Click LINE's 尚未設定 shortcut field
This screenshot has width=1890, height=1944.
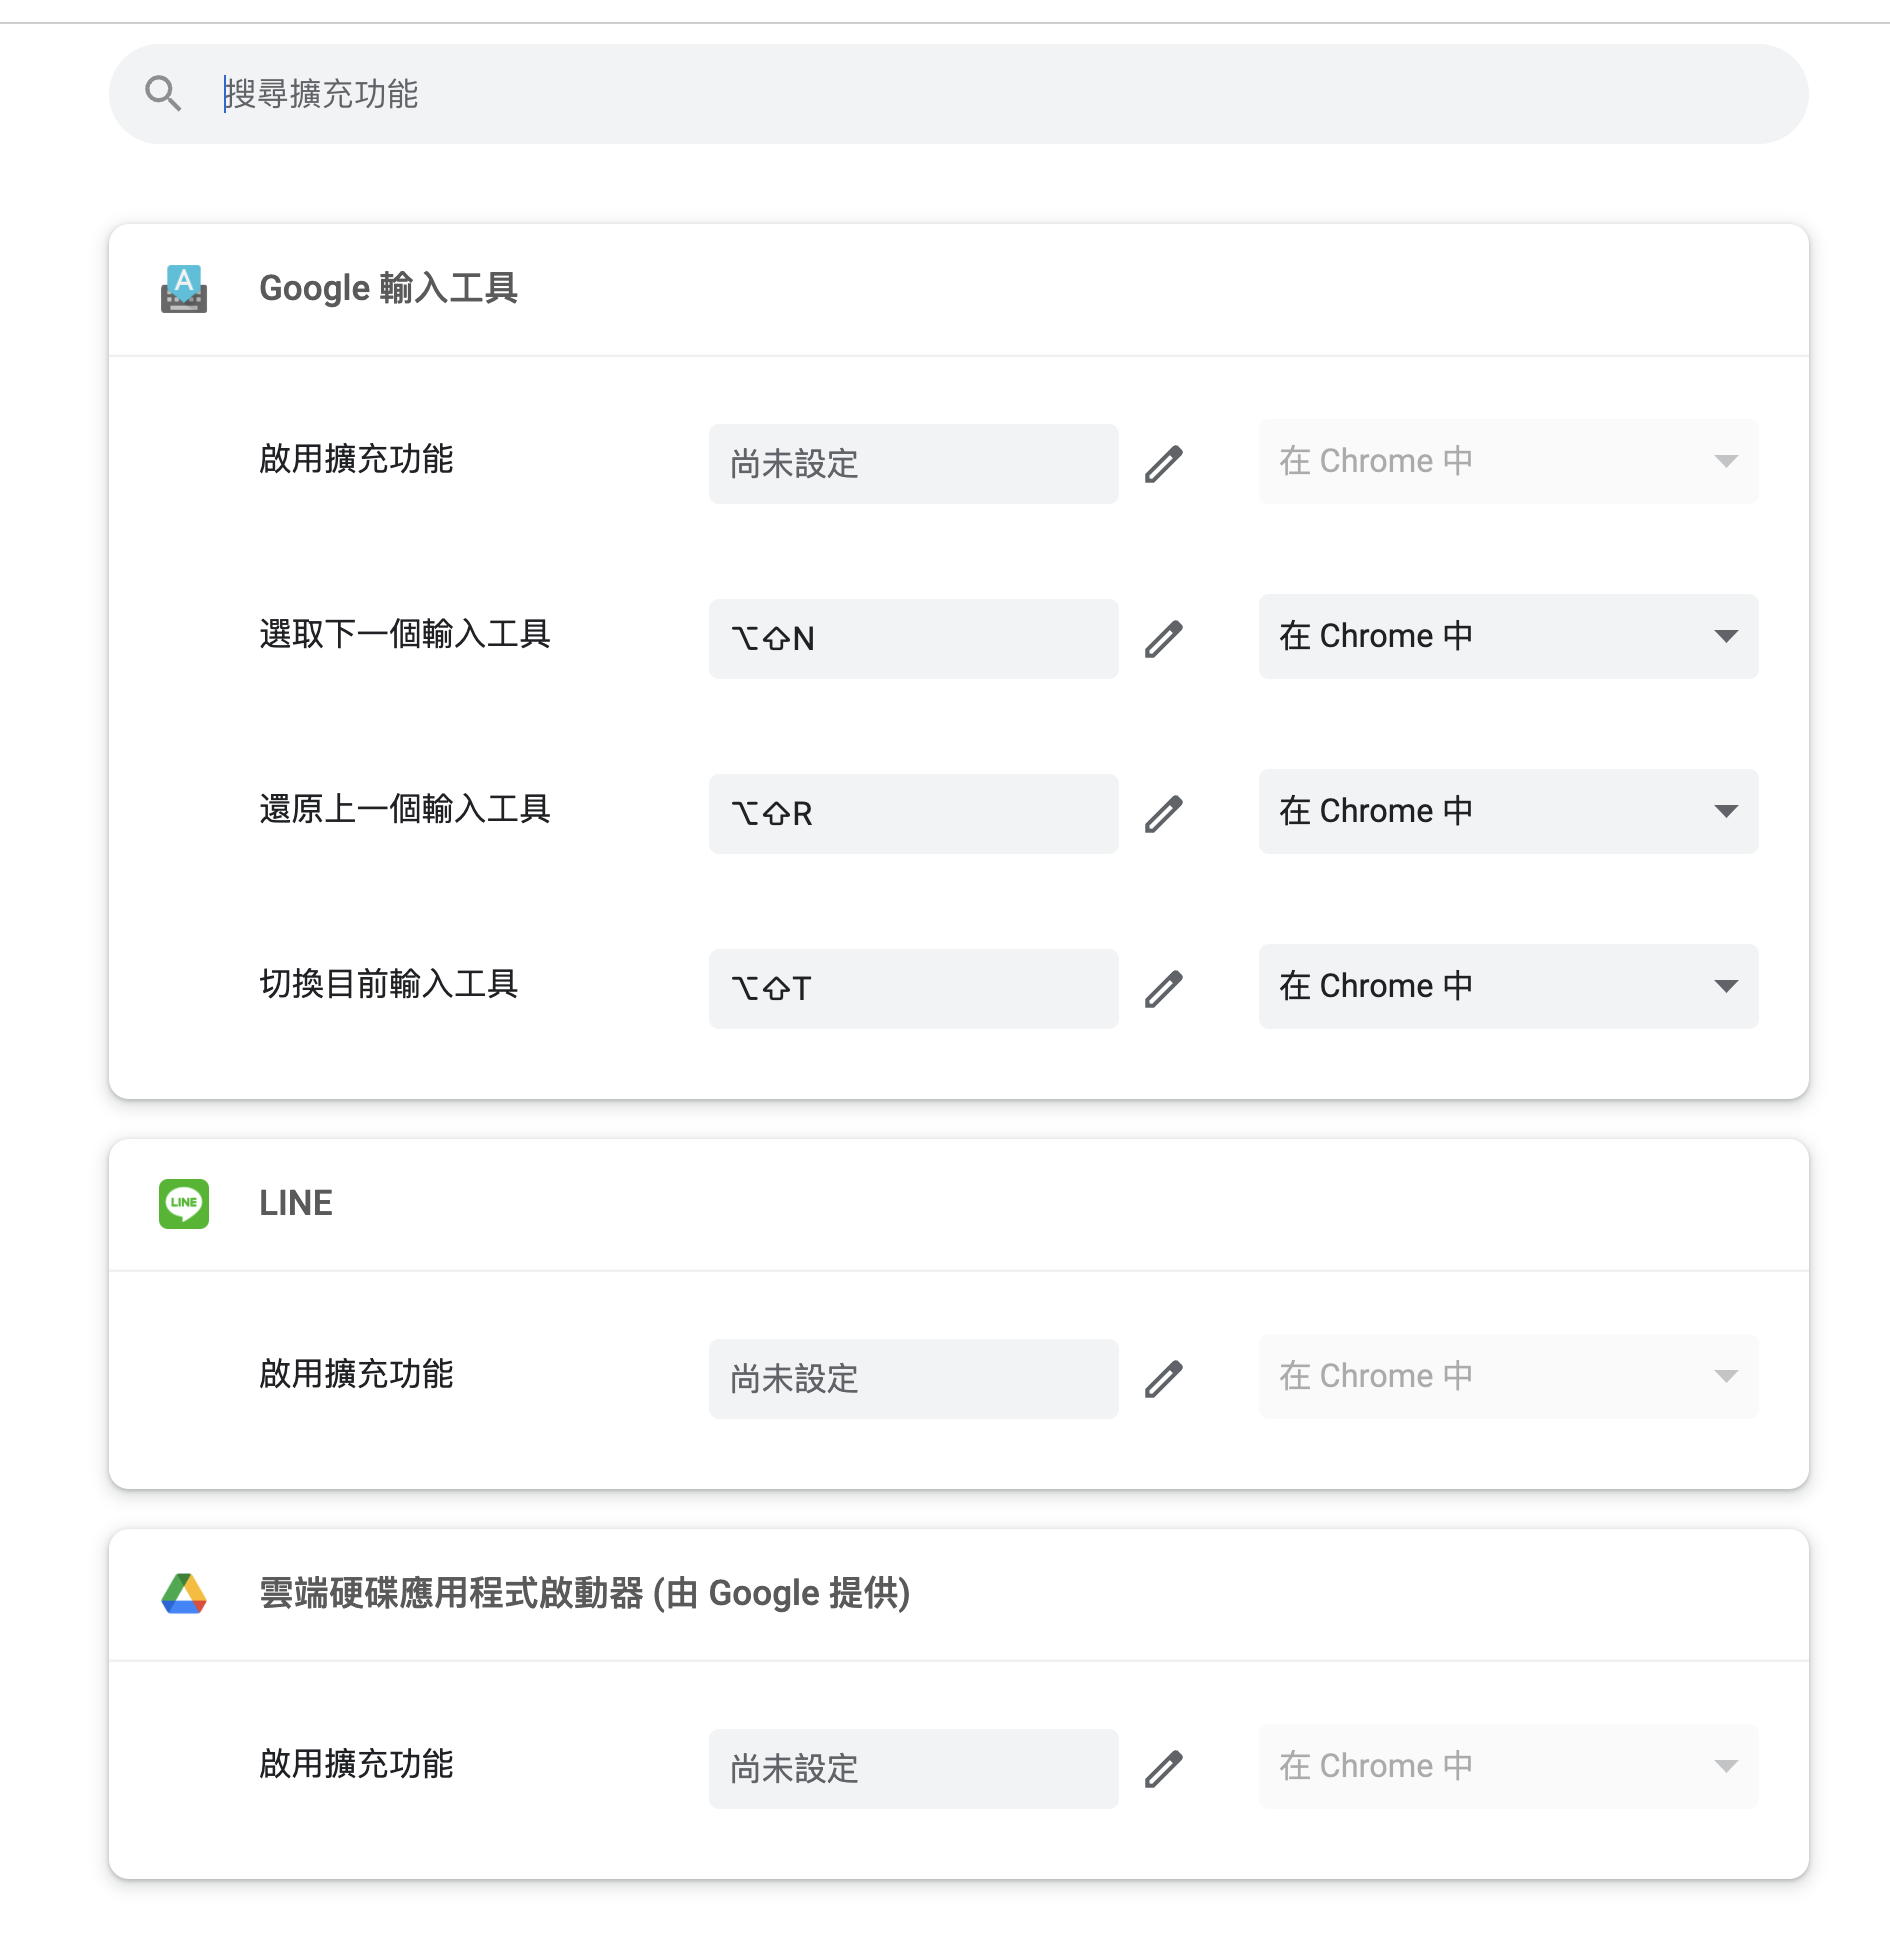[x=913, y=1378]
